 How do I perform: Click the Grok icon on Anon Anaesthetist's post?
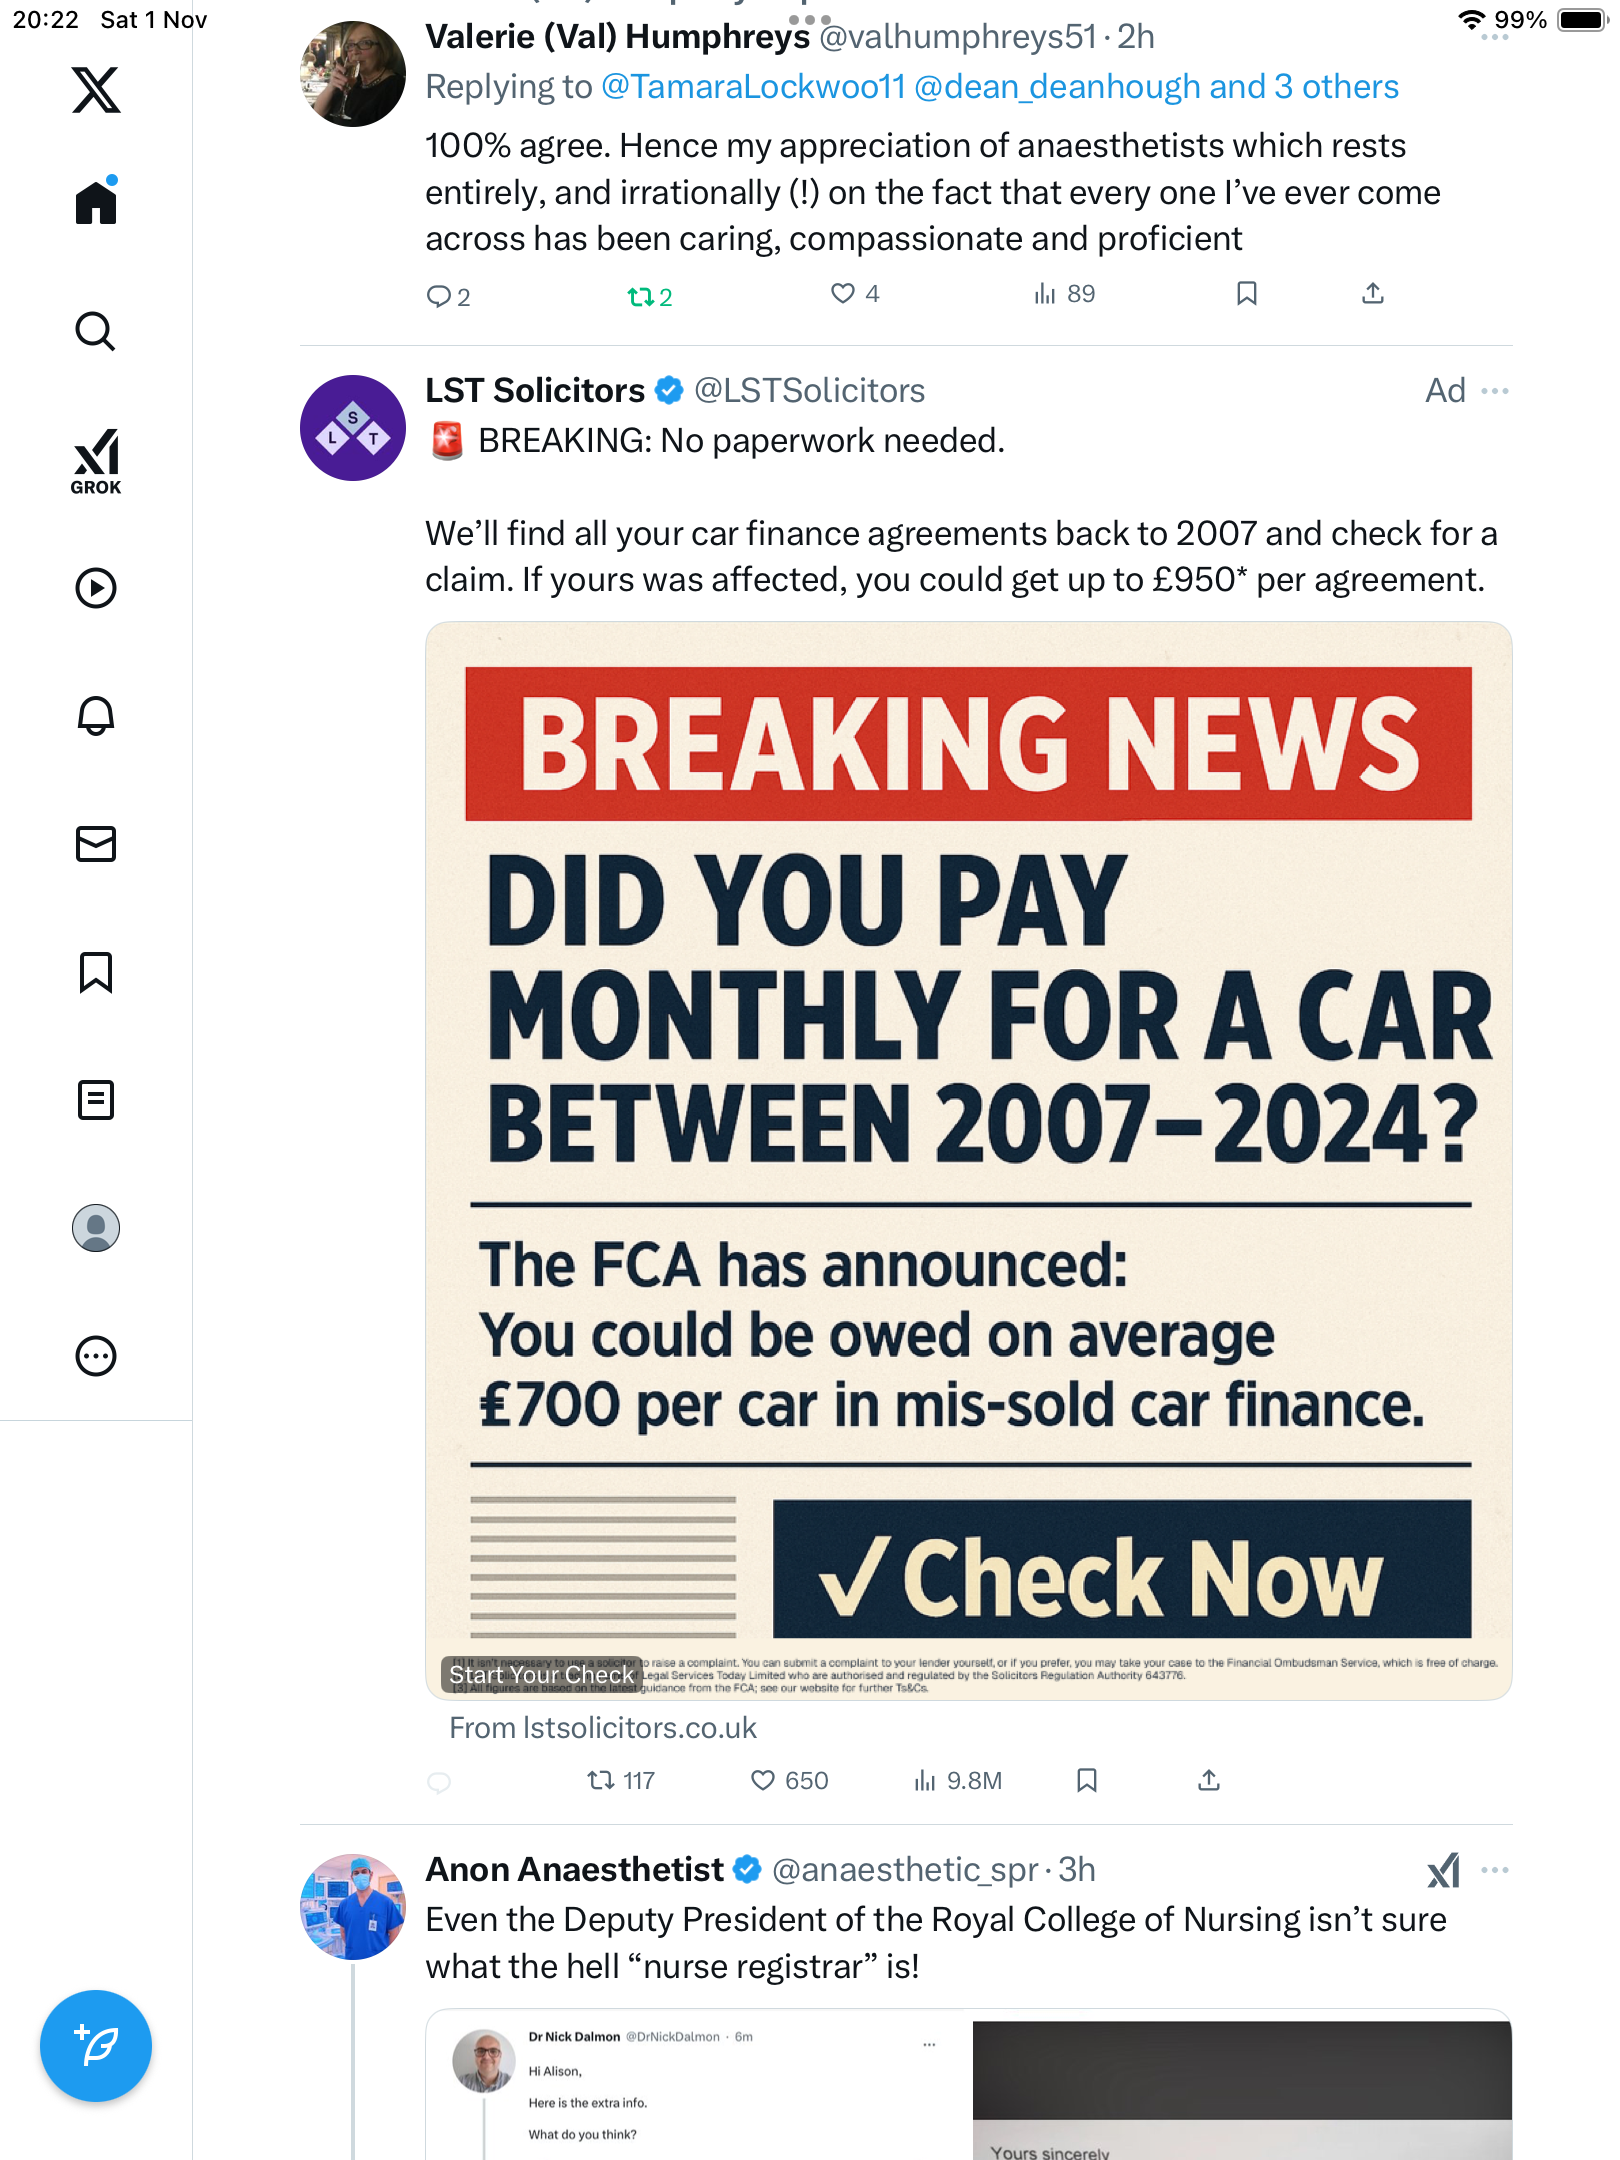click(x=1443, y=1870)
